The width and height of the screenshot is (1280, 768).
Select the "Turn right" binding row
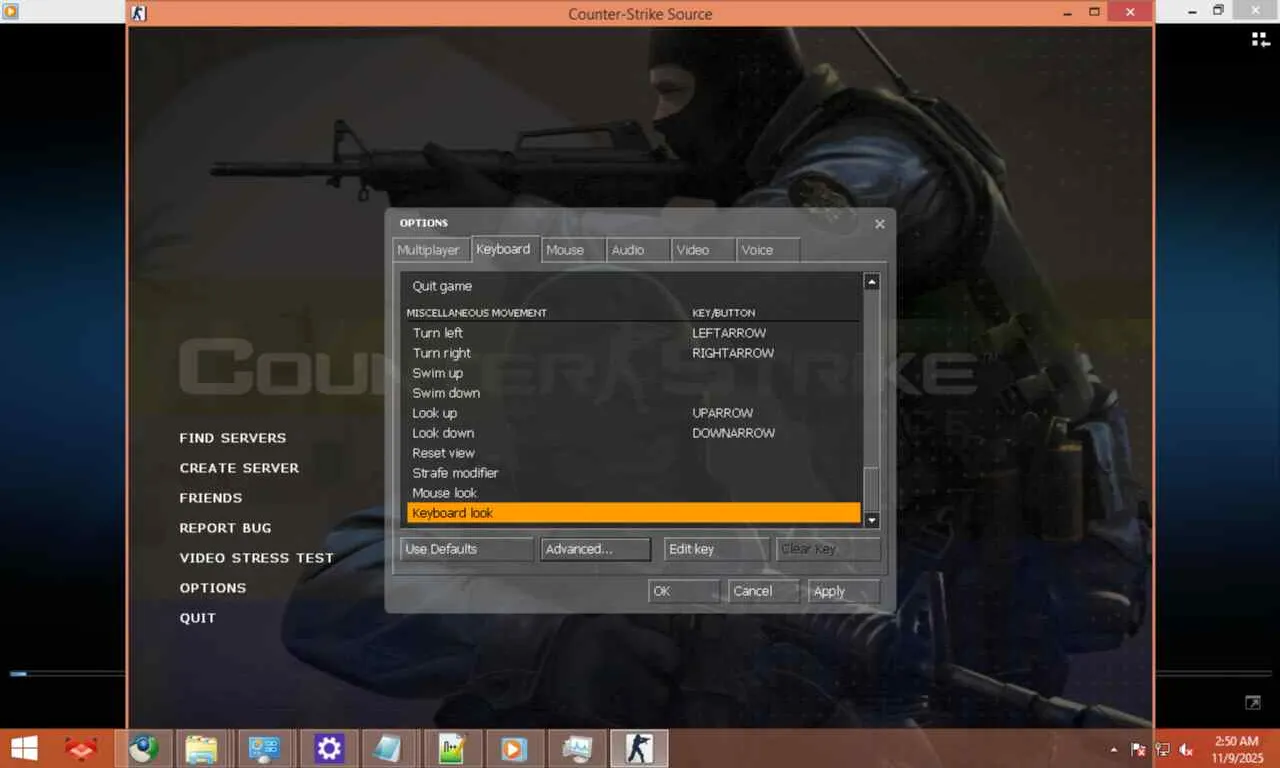tap(633, 353)
